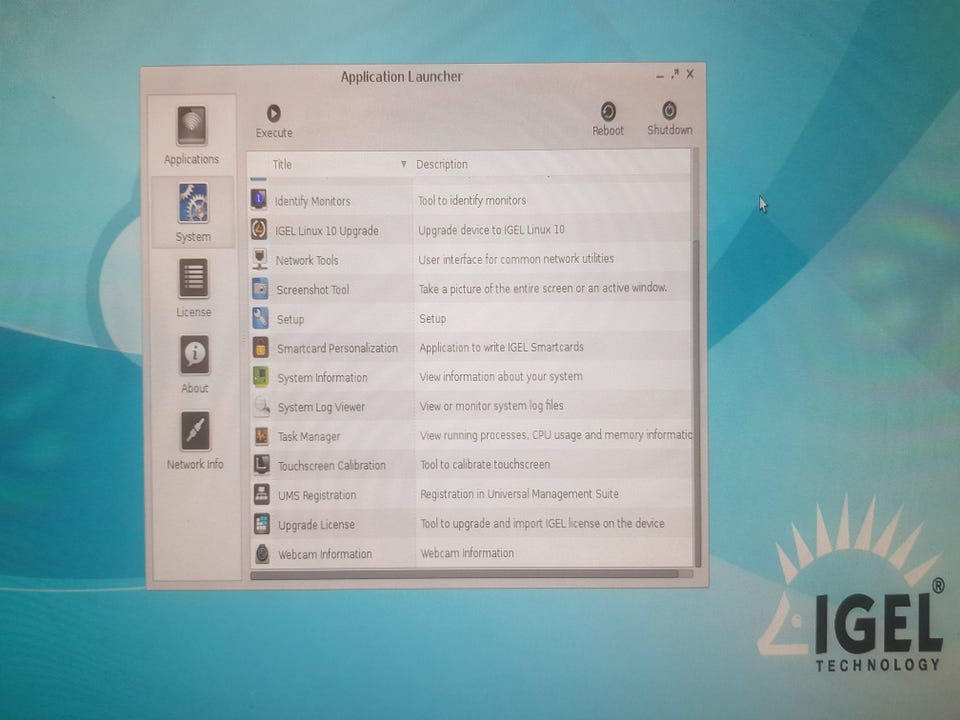The height and width of the screenshot is (720, 960).
Task: Click the Identify Monitors row icon
Action: [x=259, y=200]
